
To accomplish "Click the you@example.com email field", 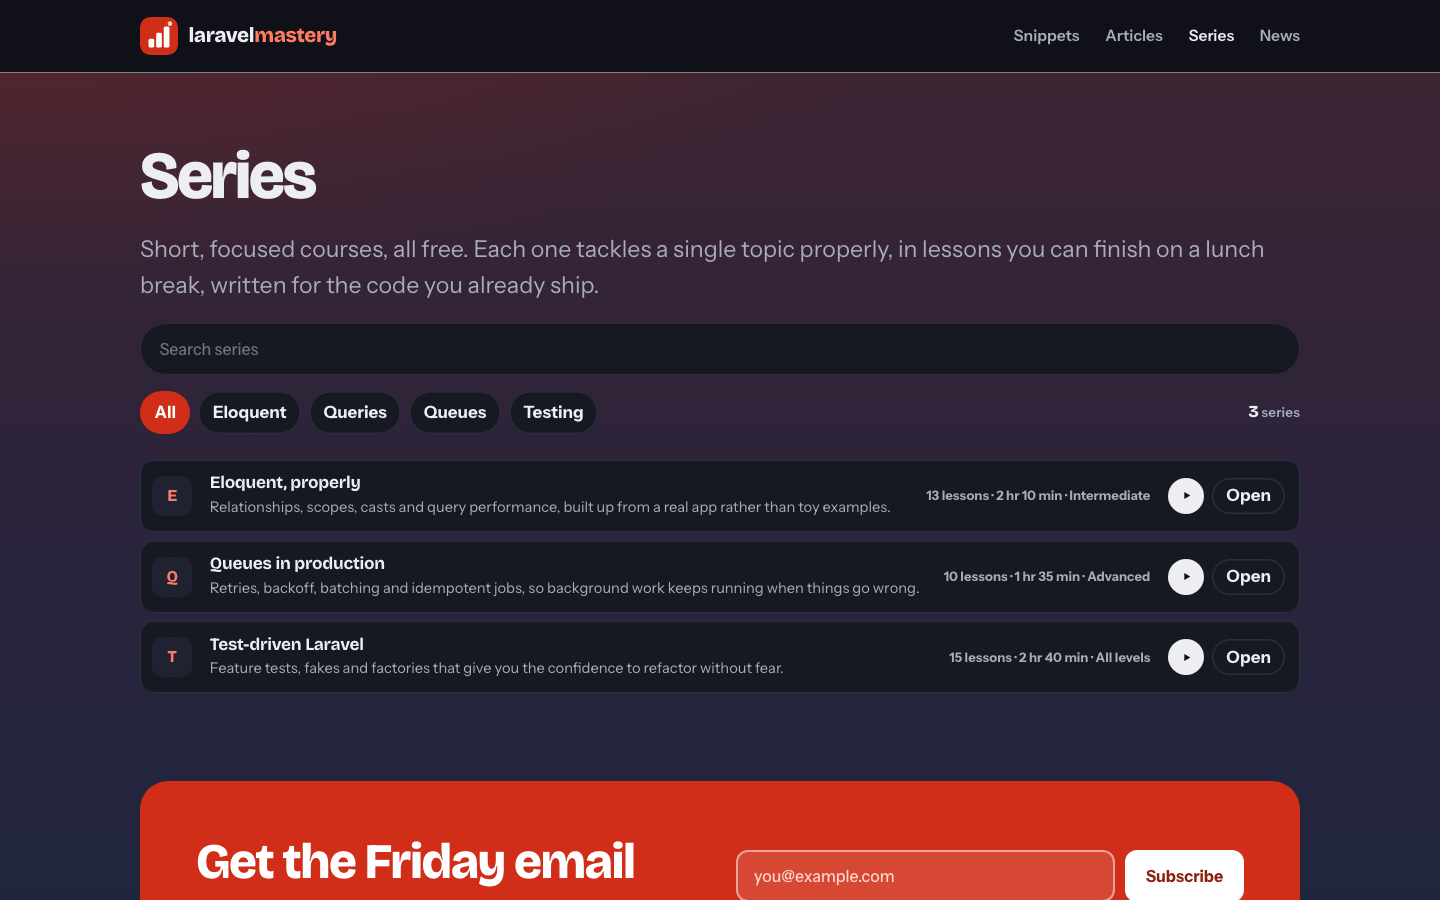I will [925, 876].
